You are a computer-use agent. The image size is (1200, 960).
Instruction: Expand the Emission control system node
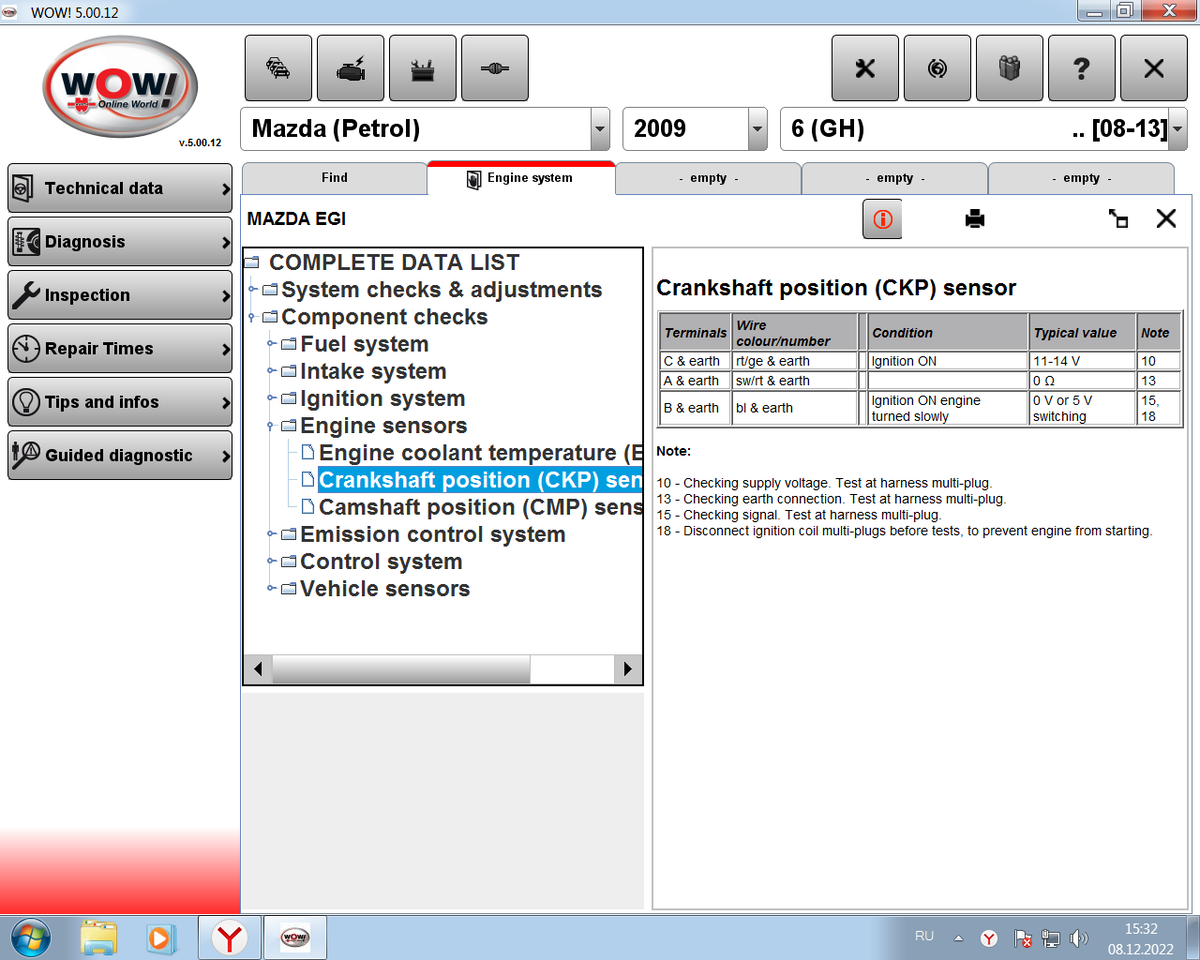(272, 535)
